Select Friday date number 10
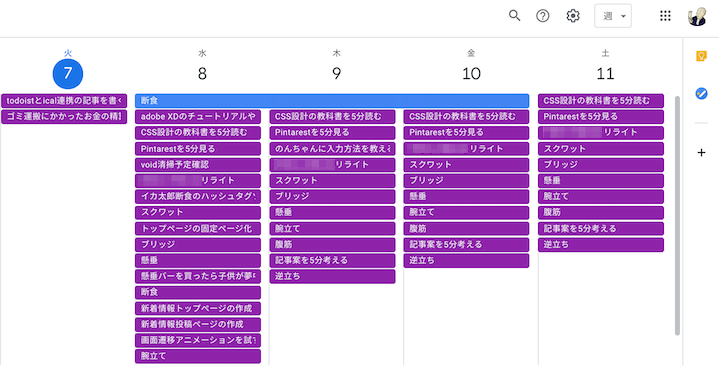The image size is (719, 365). [x=471, y=73]
